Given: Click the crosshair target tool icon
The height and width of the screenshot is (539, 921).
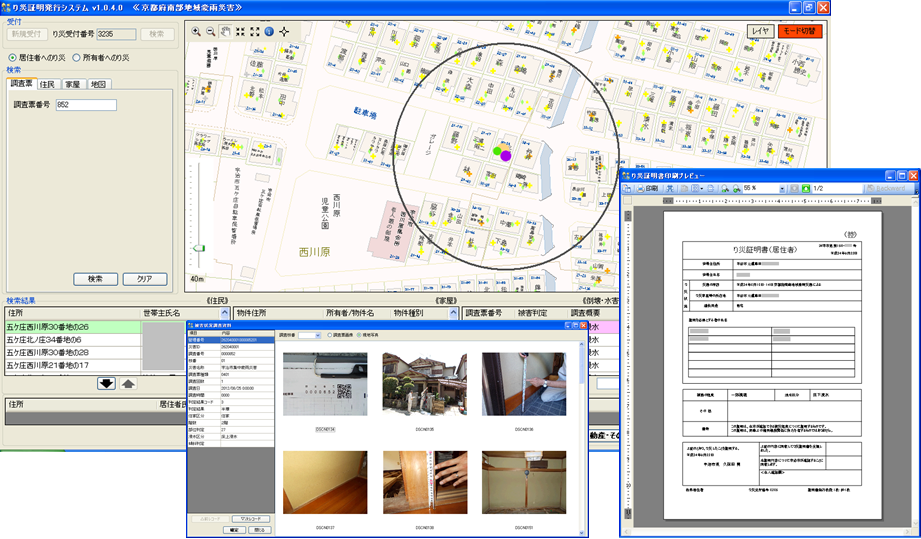Looking at the screenshot, I should [x=284, y=31].
